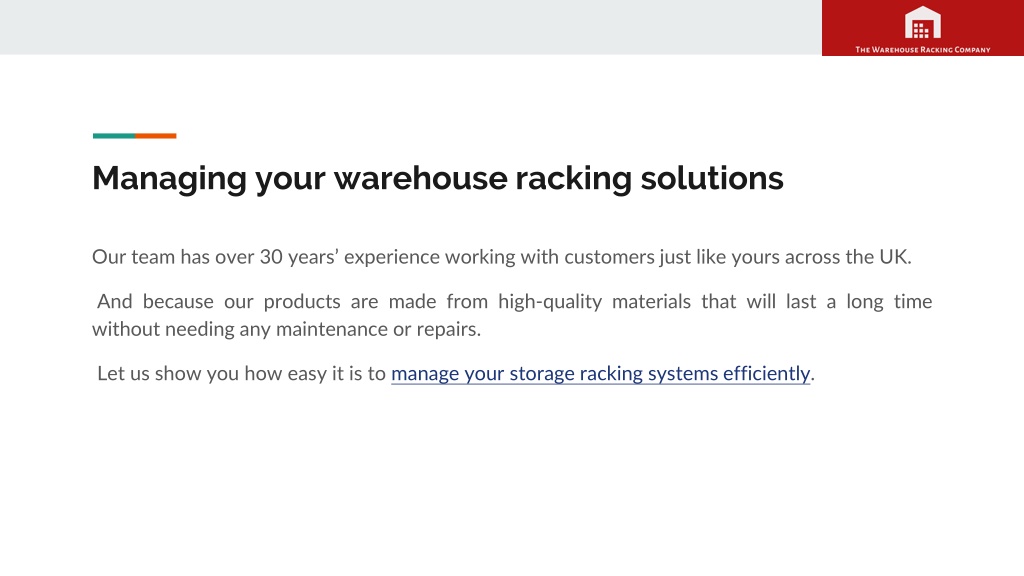Click the orange segment of the accent bar

point(155,136)
